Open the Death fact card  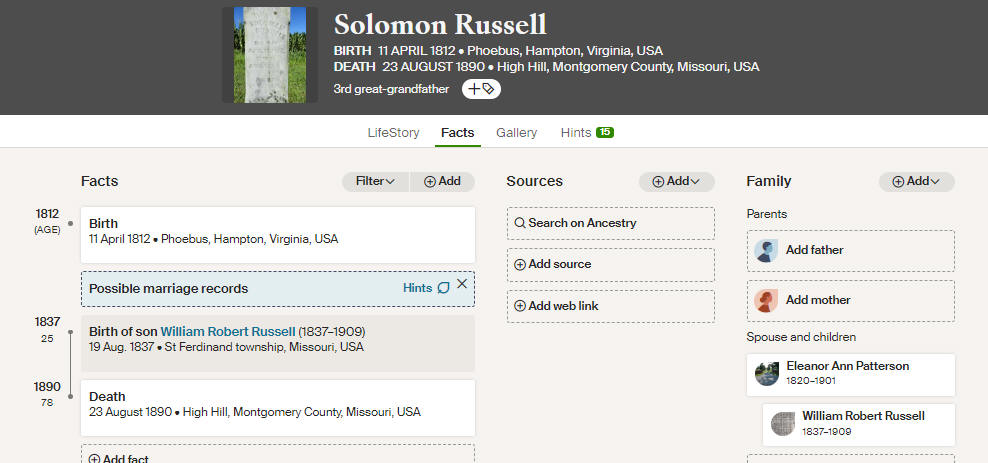pyautogui.click(x=278, y=408)
